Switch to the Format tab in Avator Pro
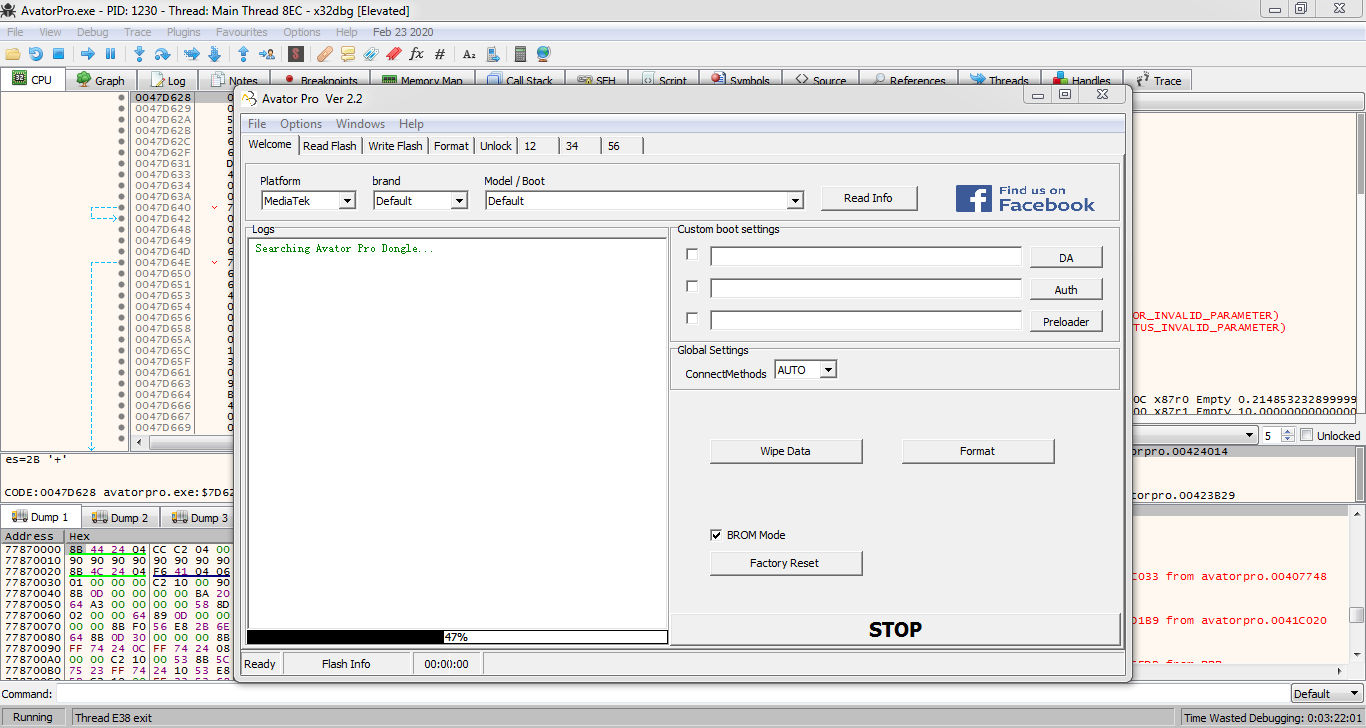This screenshot has height=728, width=1366. point(451,145)
